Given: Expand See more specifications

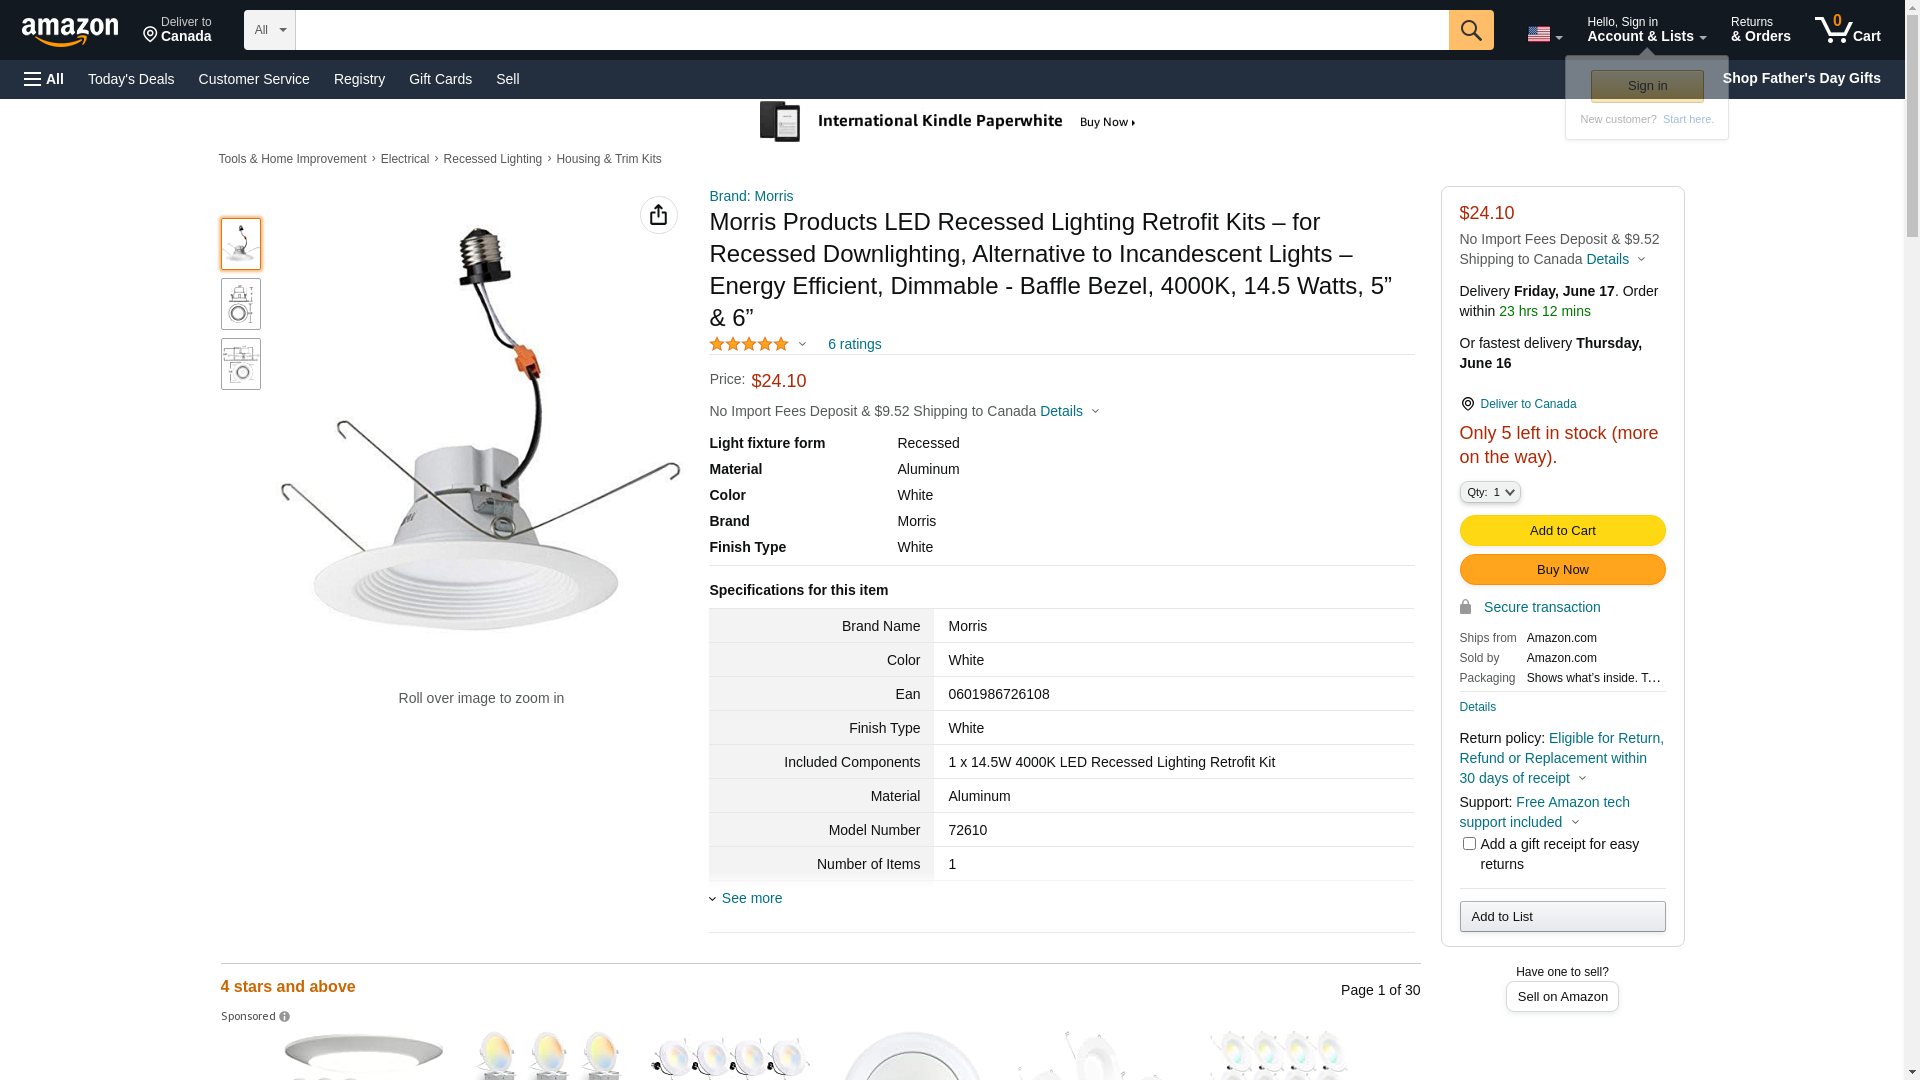Looking at the screenshot, I should click(751, 898).
